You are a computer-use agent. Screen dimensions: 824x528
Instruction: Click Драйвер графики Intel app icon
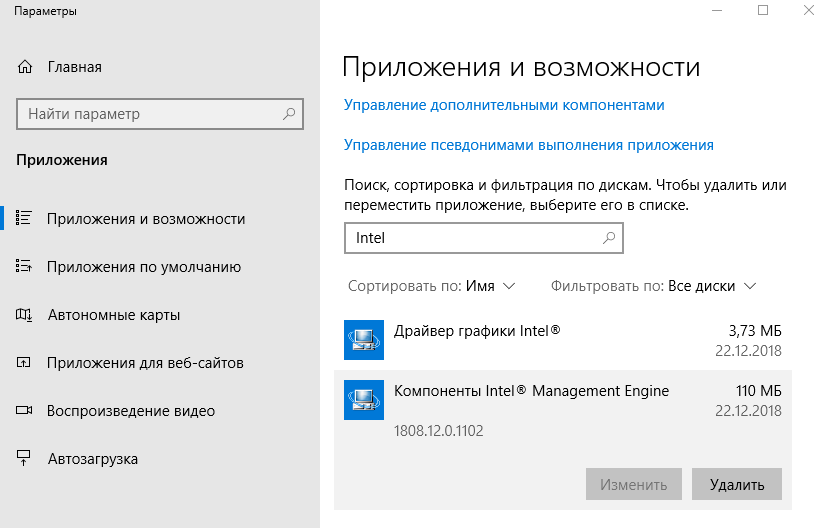point(364,340)
